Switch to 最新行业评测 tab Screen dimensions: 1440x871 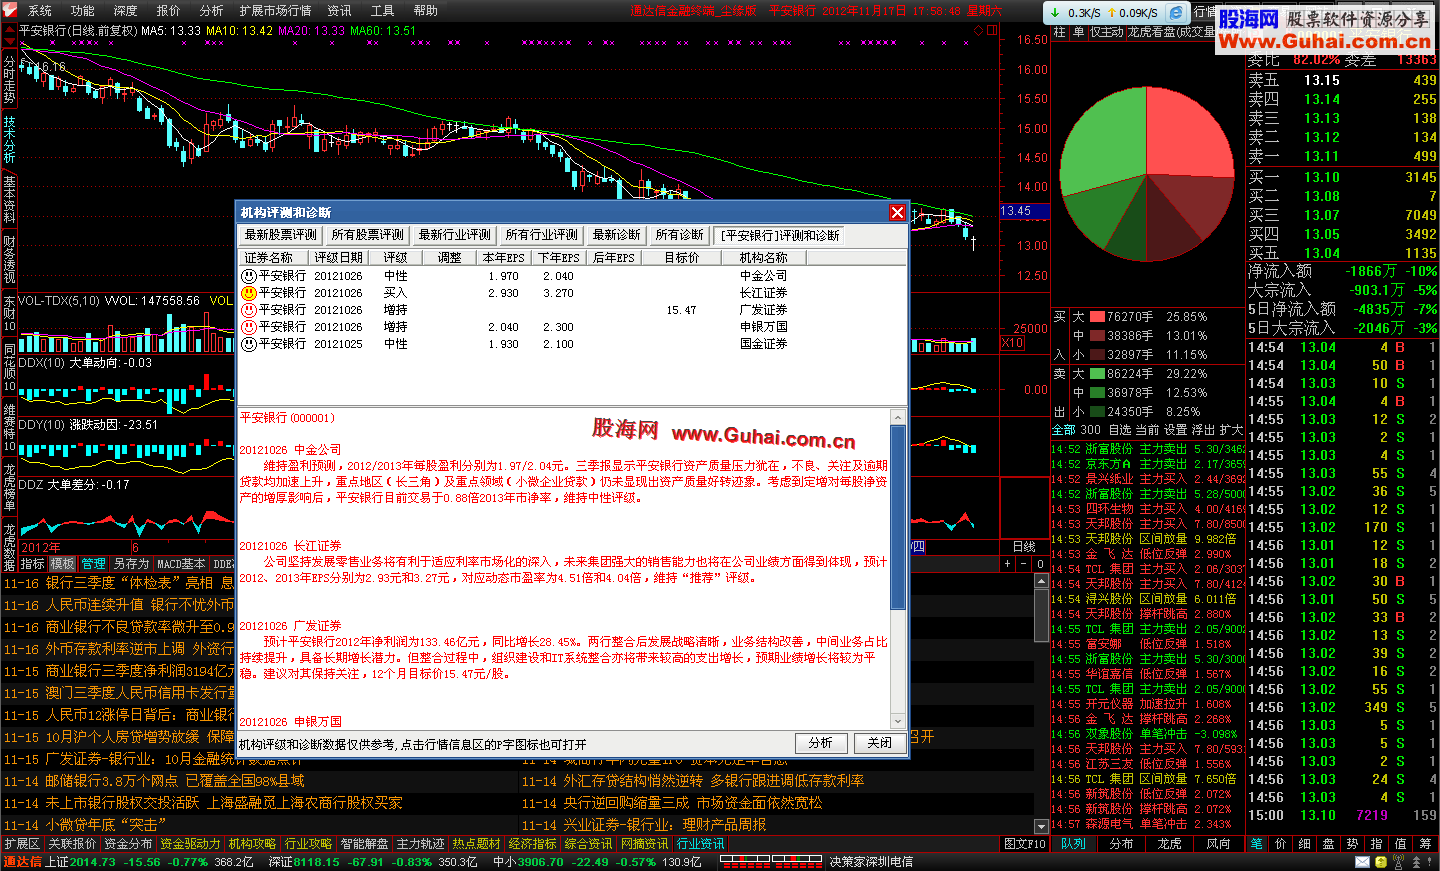[x=455, y=235]
